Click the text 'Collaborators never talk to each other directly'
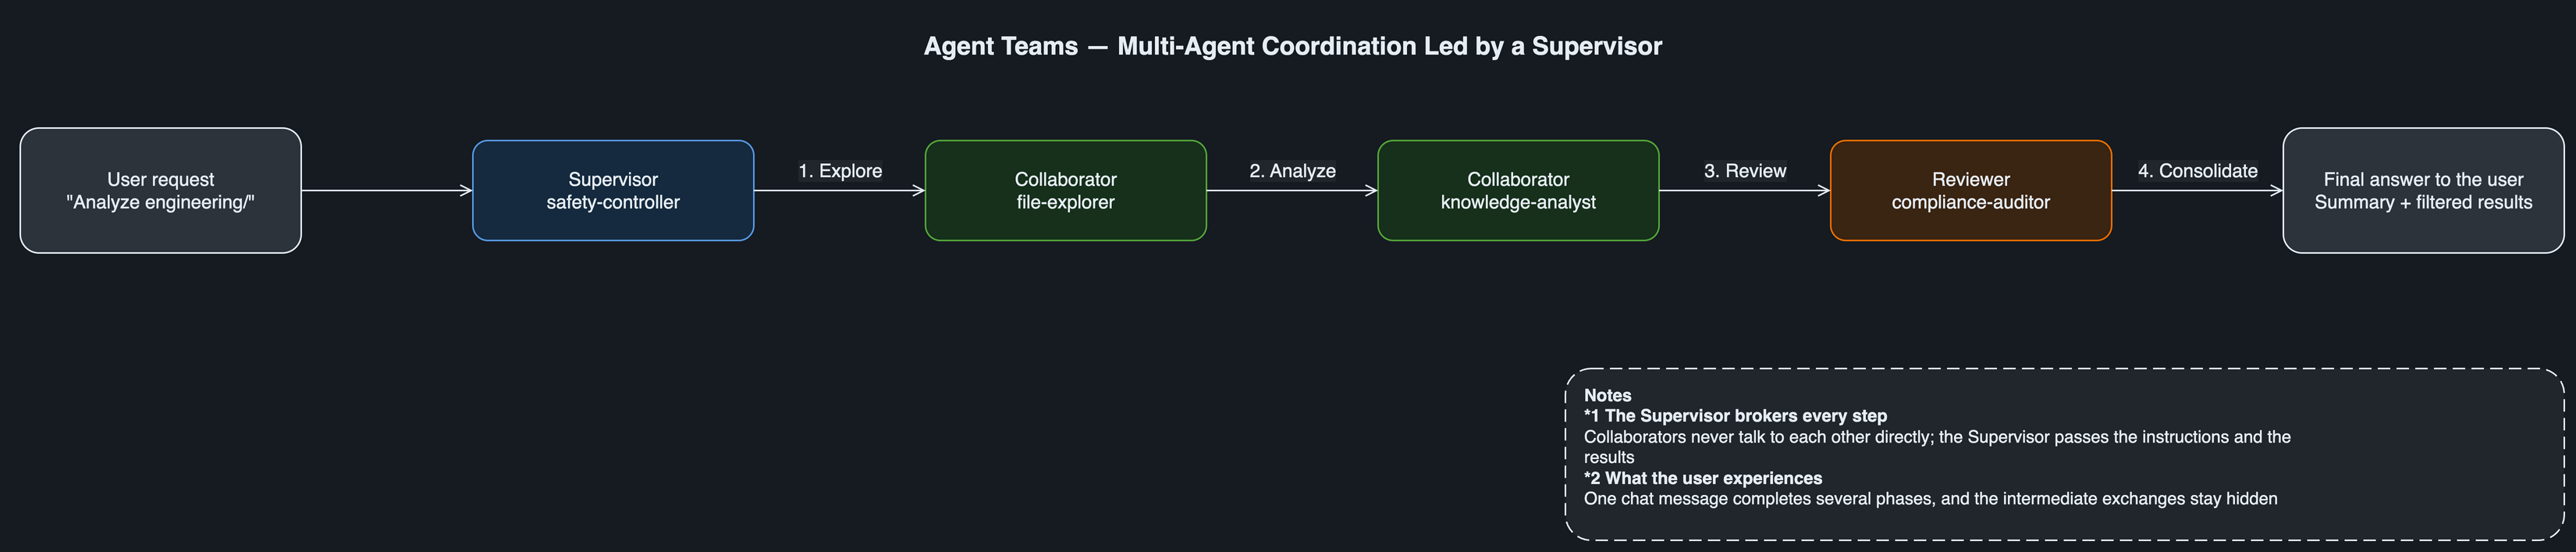 pos(1757,437)
